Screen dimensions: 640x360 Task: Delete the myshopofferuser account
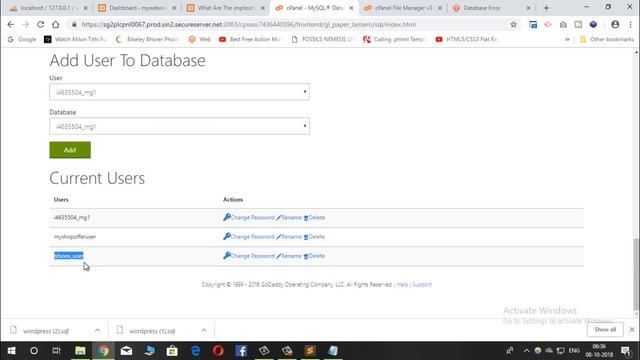[x=314, y=237]
